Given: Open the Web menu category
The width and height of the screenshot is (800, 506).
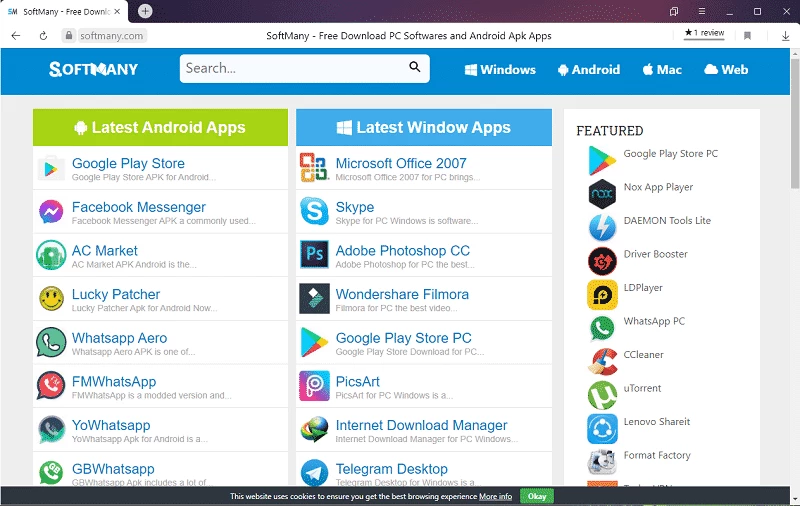Looking at the screenshot, I should (726, 70).
